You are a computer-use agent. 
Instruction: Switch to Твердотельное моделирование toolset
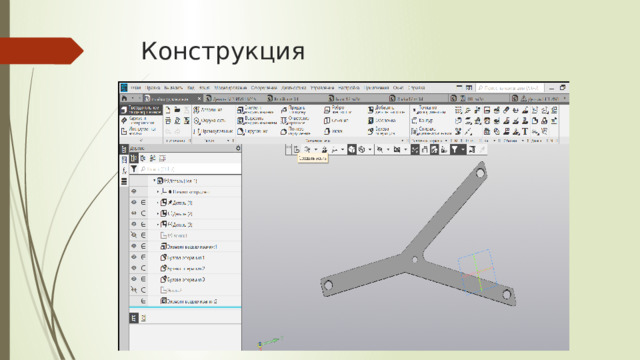[140, 110]
